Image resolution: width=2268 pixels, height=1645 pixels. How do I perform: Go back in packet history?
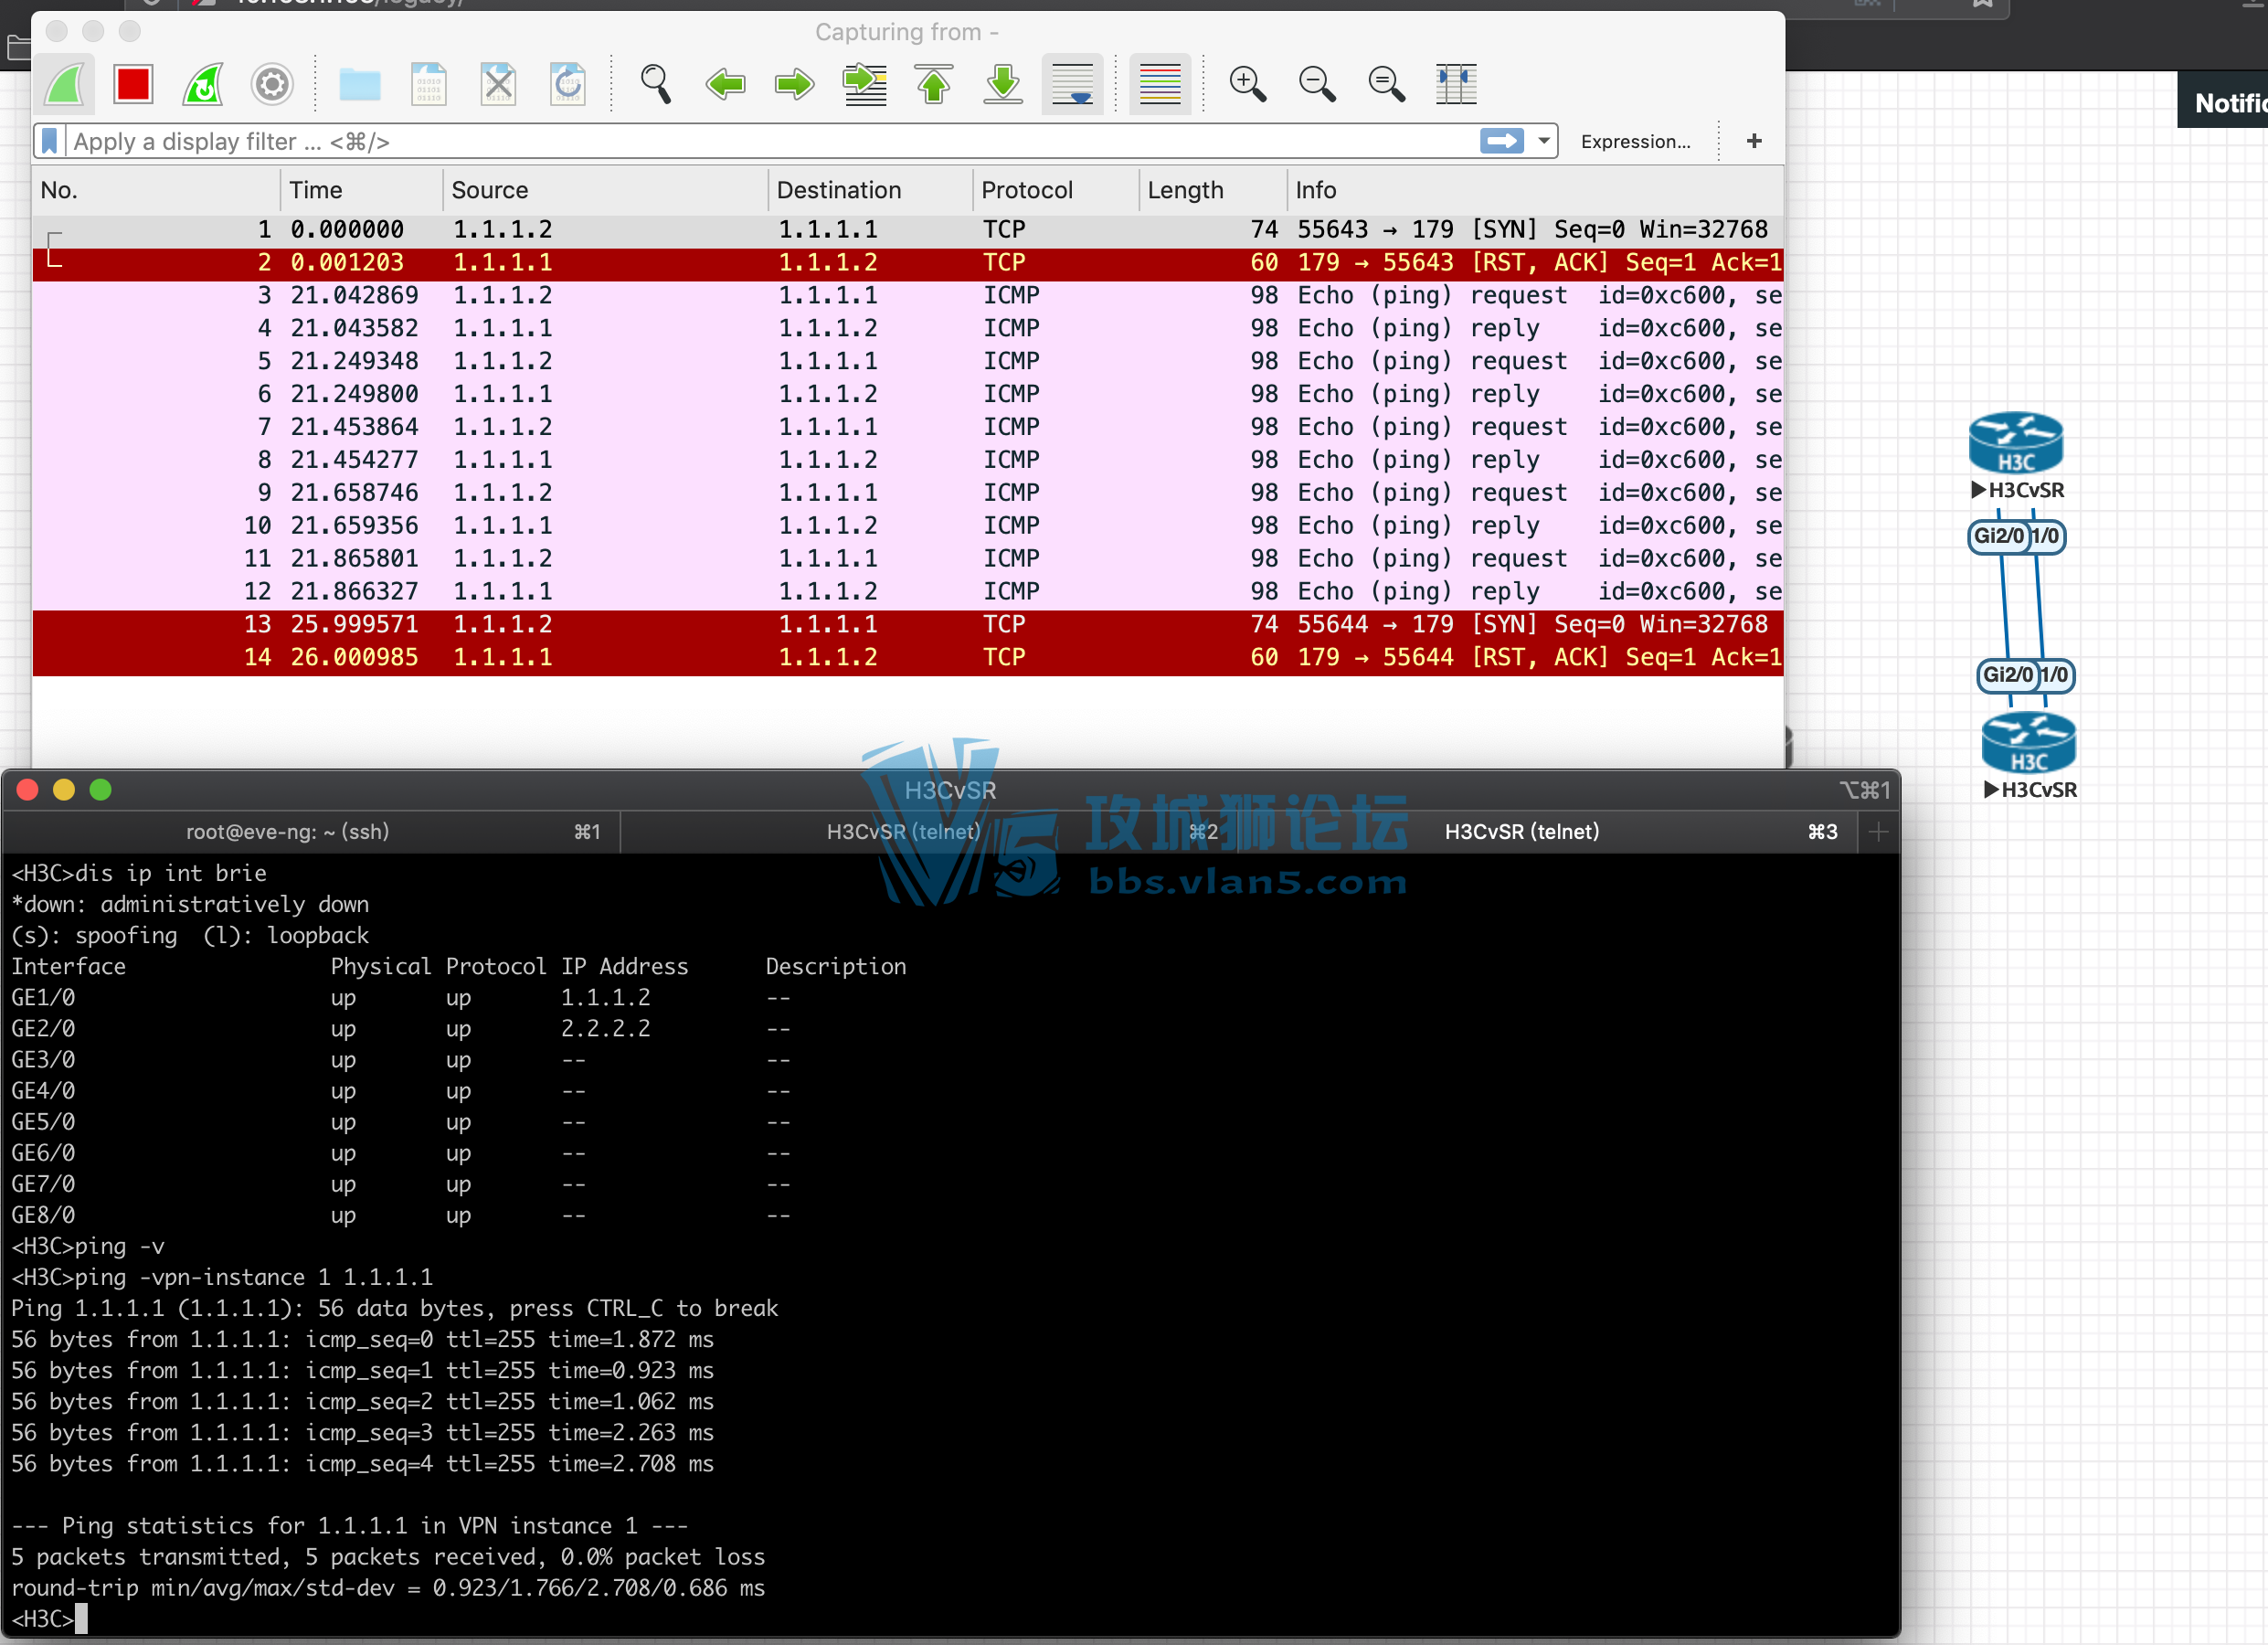pos(725,84)
